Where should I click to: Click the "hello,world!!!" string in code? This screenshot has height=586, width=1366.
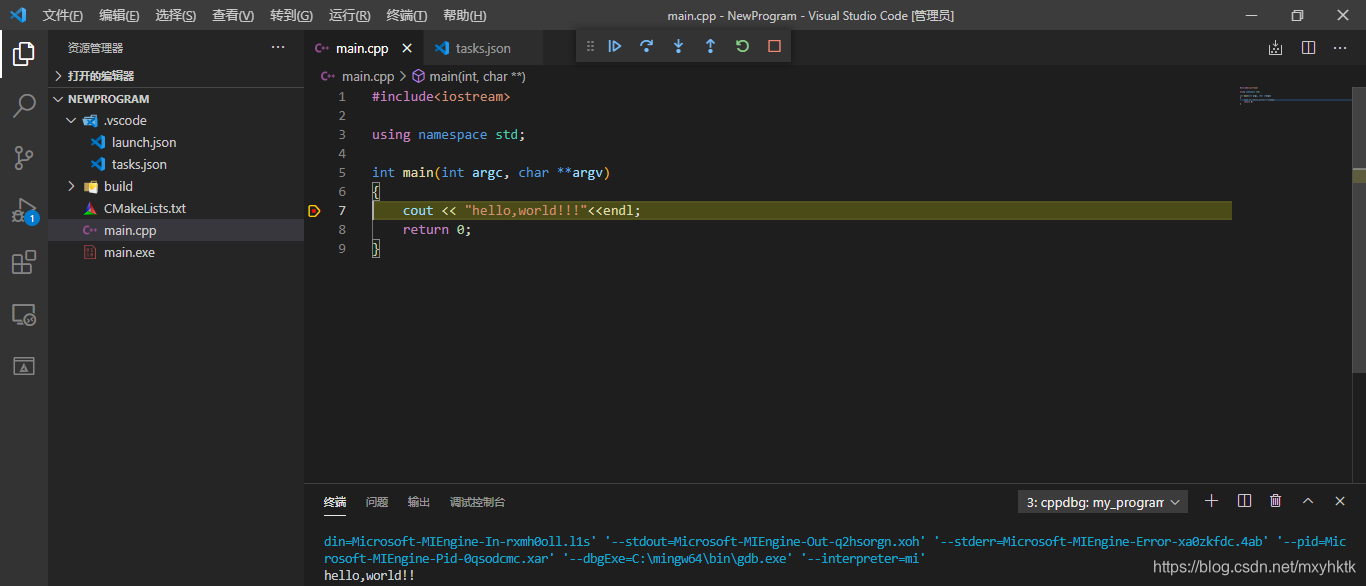526,210
